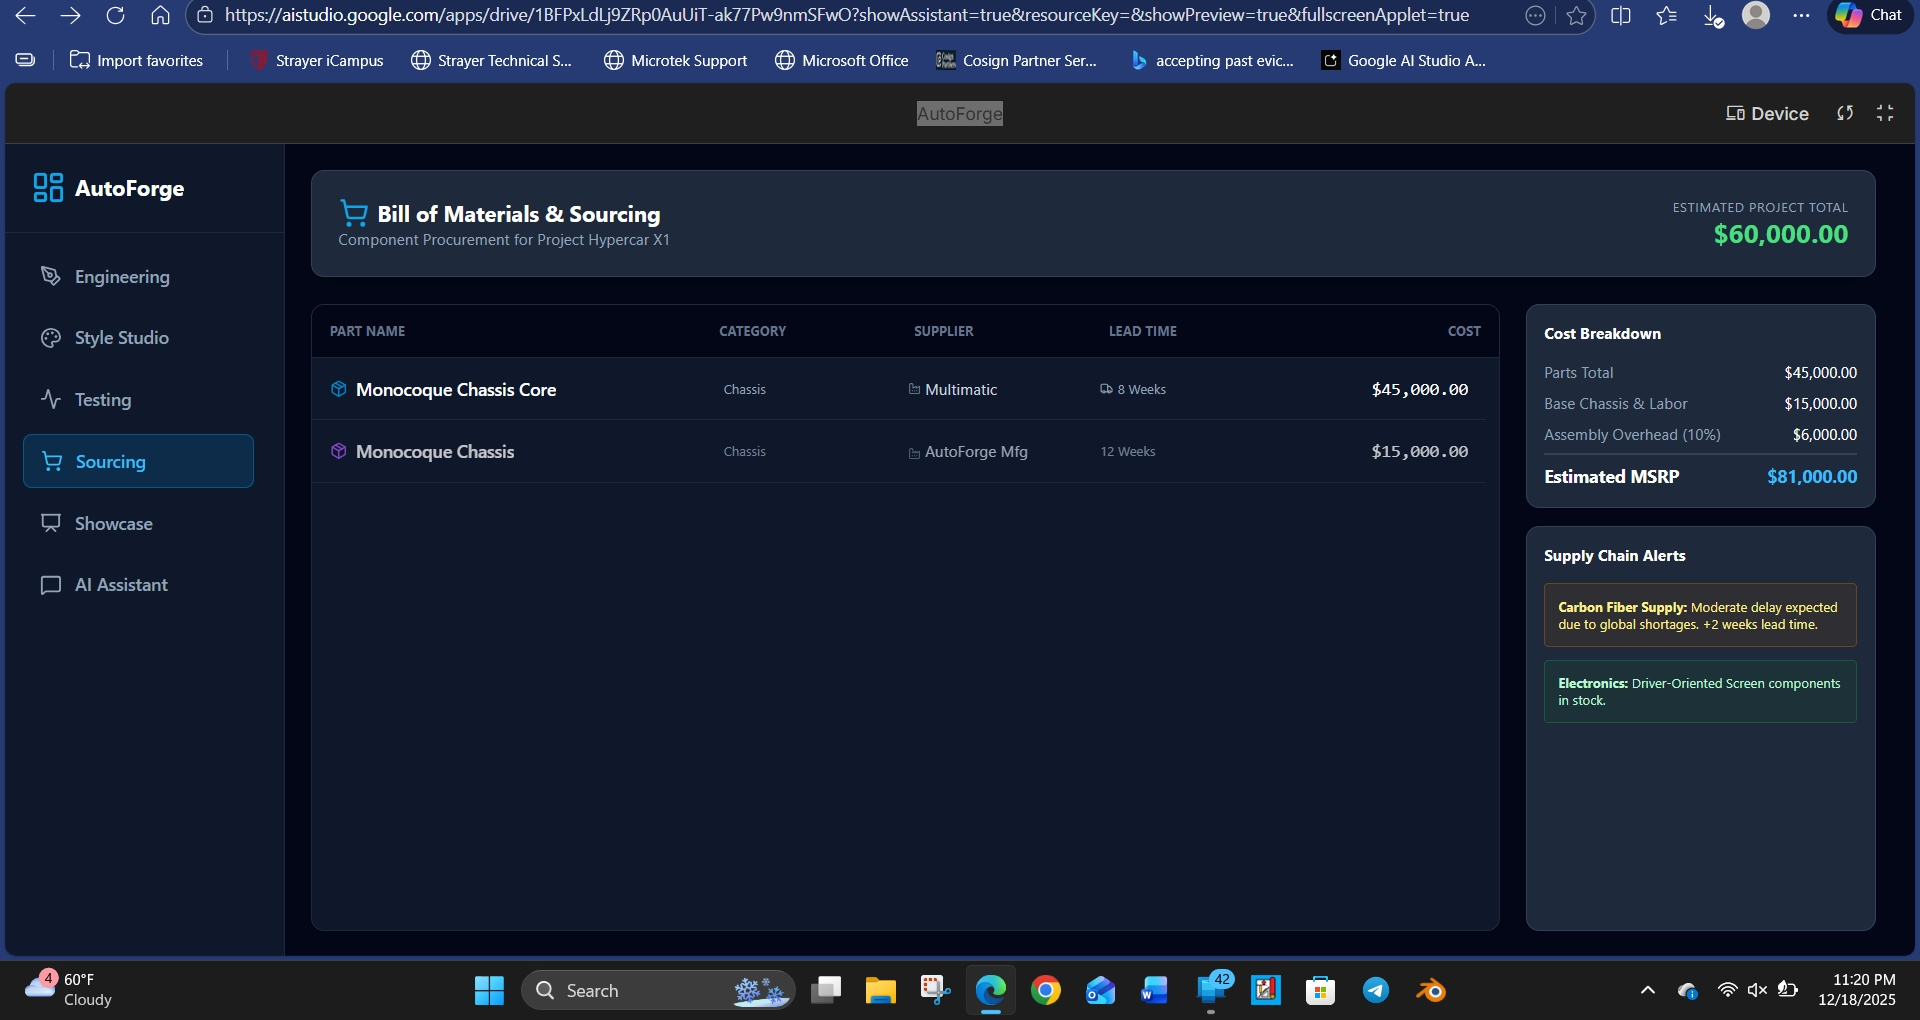
Task: Click the purple cube icon for Monocoque Chassis
Action: coord(339,451)
